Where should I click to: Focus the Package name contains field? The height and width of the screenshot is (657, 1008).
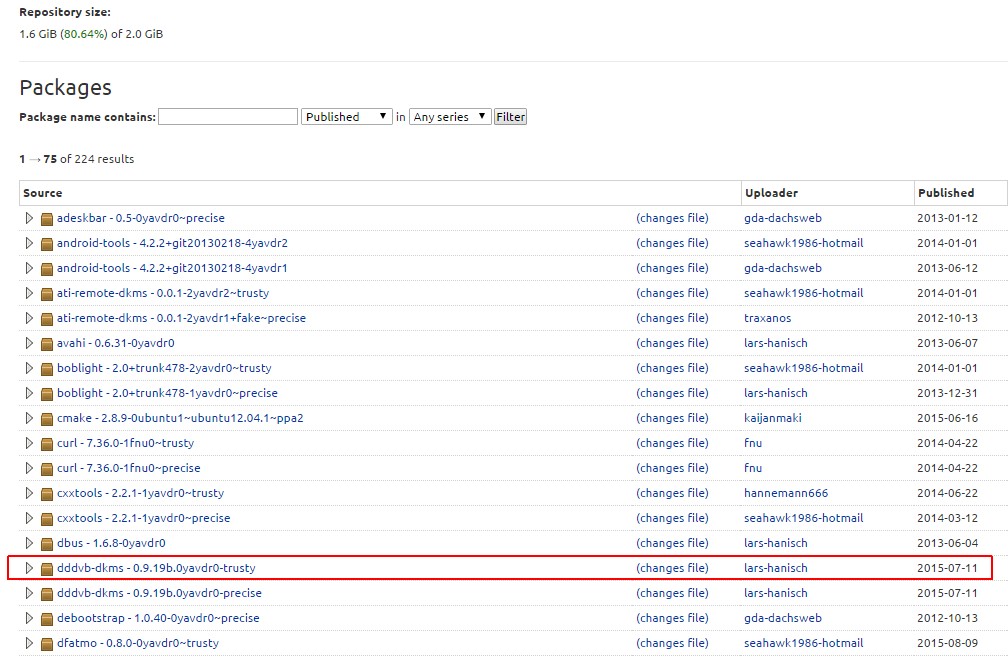[228, 116]
